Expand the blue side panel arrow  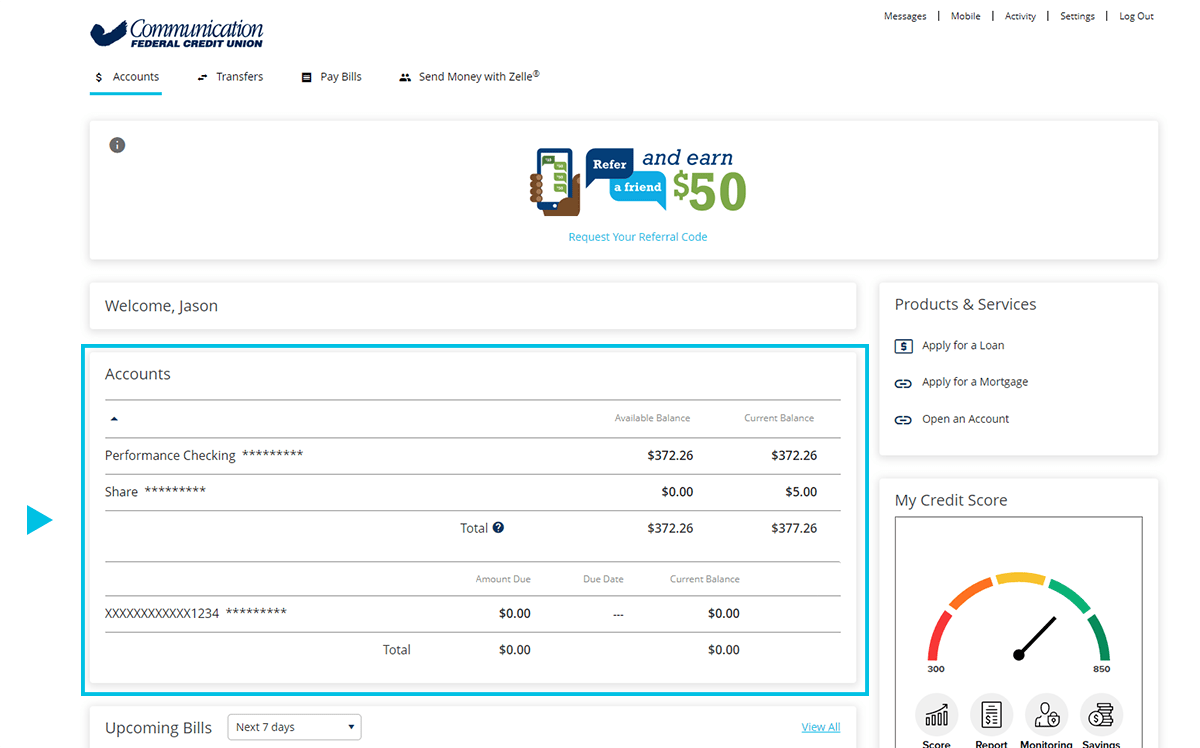(x=40, y=519)
